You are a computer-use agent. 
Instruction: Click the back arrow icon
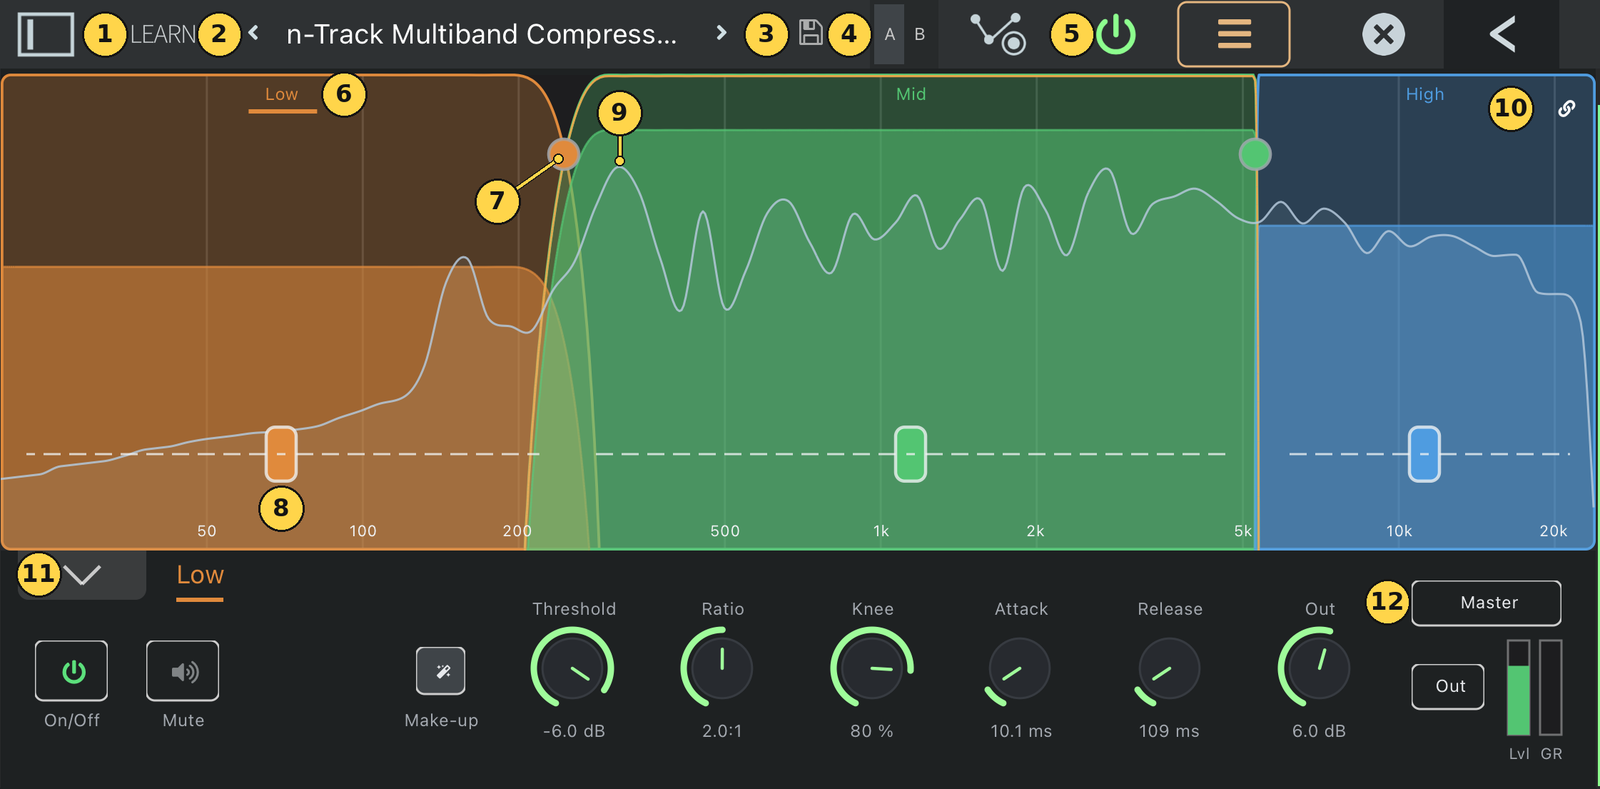click(1502, 34)
